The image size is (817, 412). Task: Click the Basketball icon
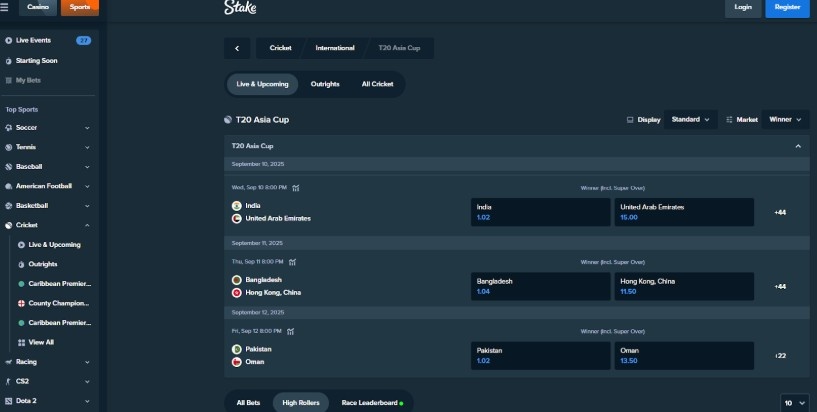(8, 206)
